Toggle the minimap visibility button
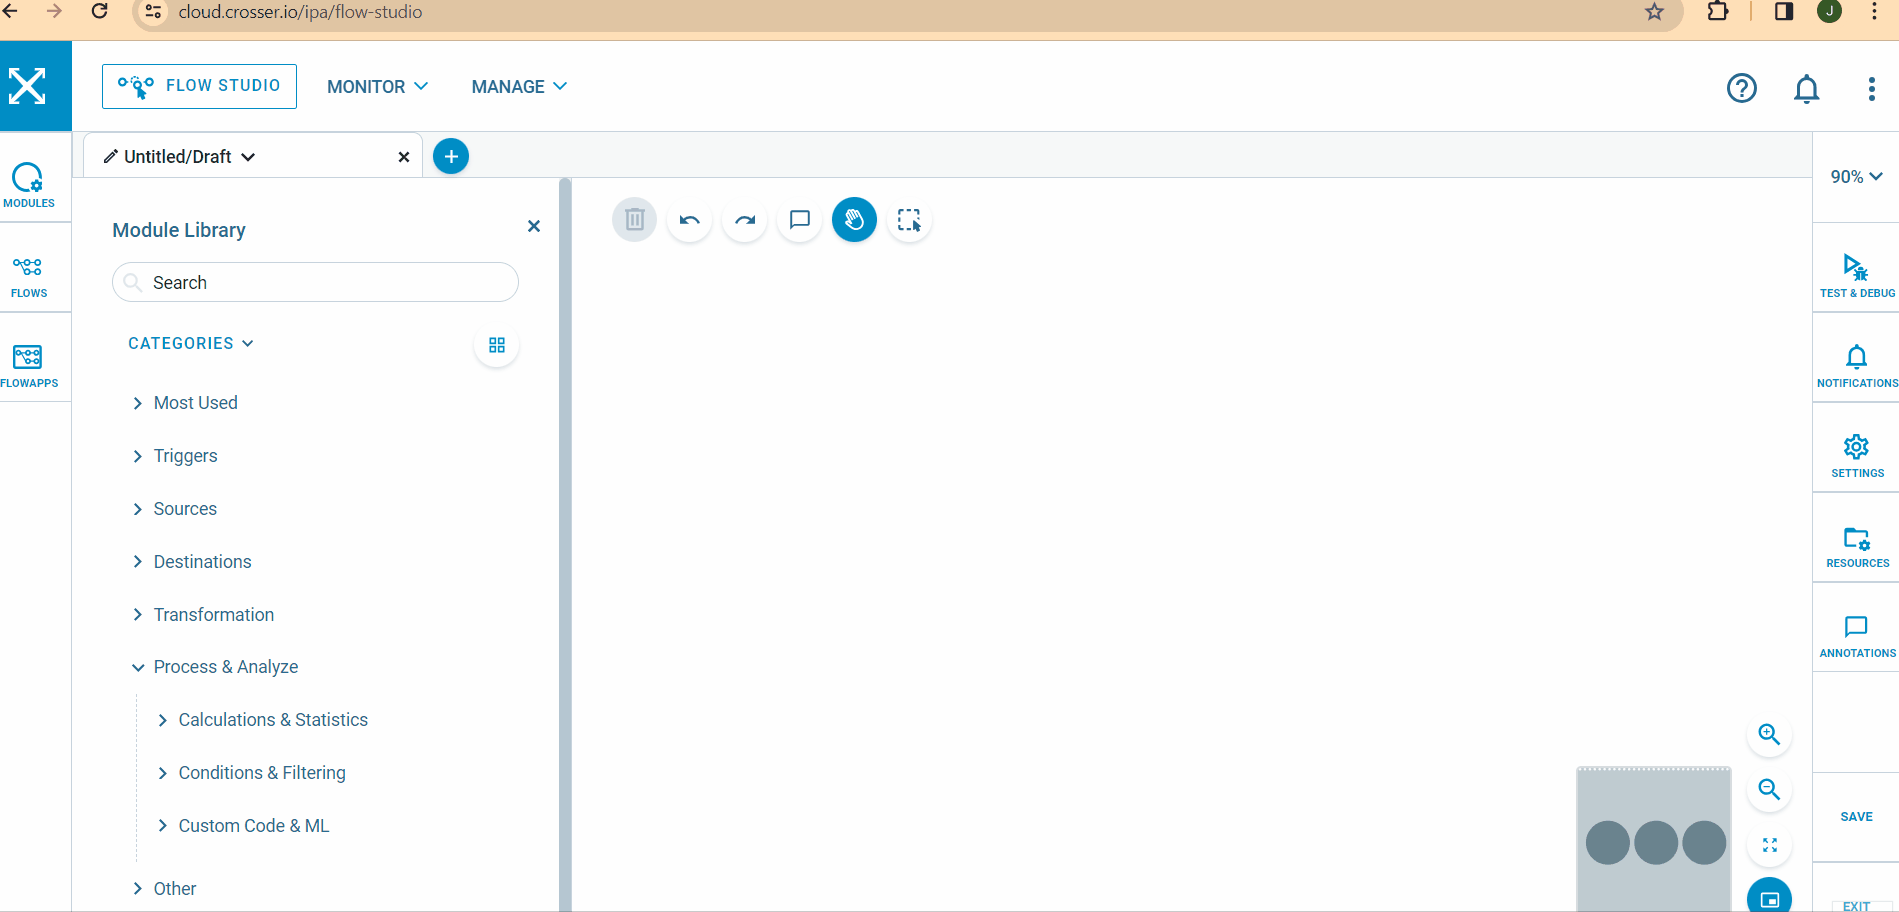Image resolution: width=1899 pixels, height=912 pixels. coord(1769,898)
